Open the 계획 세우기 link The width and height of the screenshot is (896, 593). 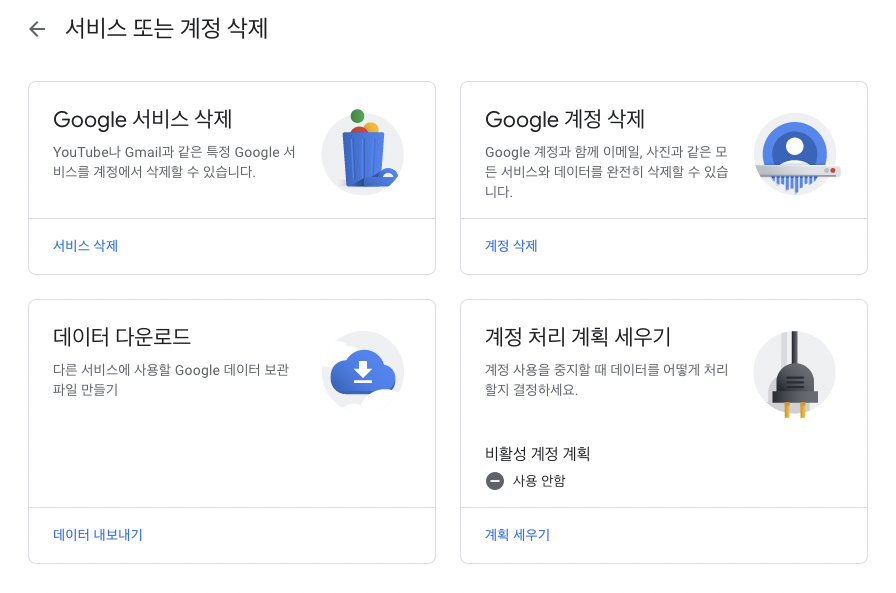pyautogui.click(x=517, y=535)
